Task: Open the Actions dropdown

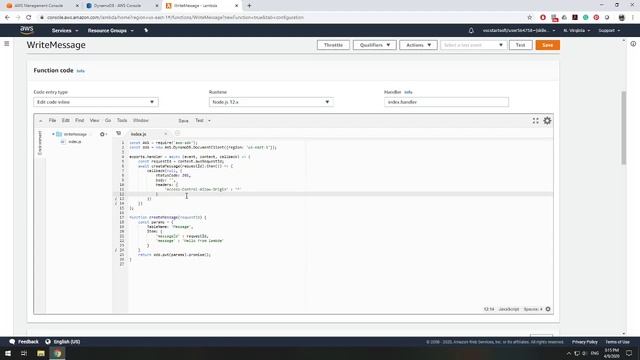Action: pyautogui.click(x=418, y=45)
